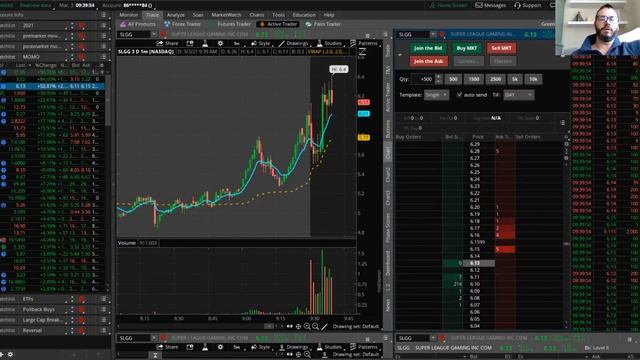Select the crosshair pan tool below the chart

point(298,327)
